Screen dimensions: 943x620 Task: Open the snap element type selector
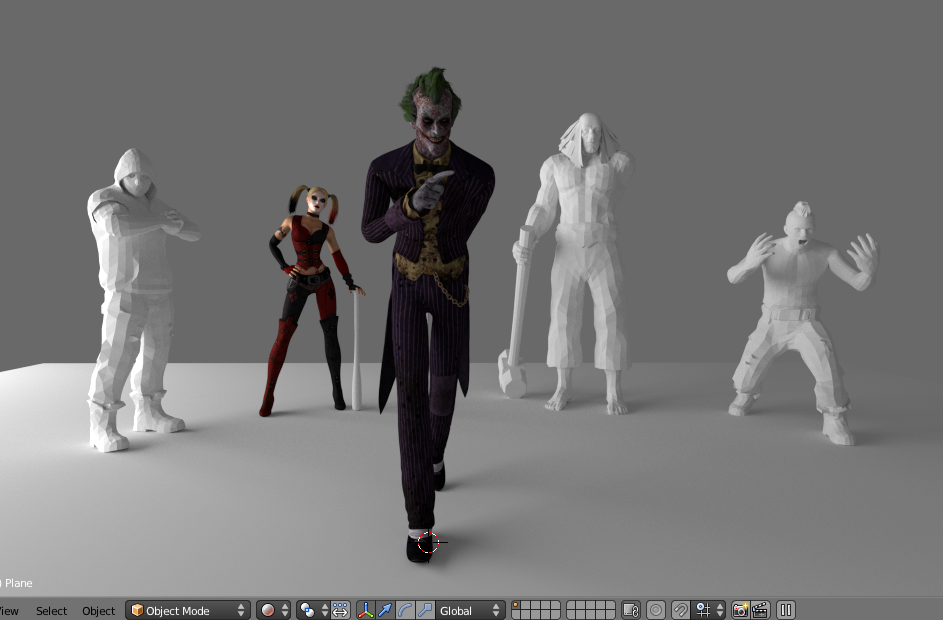point(708,610)
